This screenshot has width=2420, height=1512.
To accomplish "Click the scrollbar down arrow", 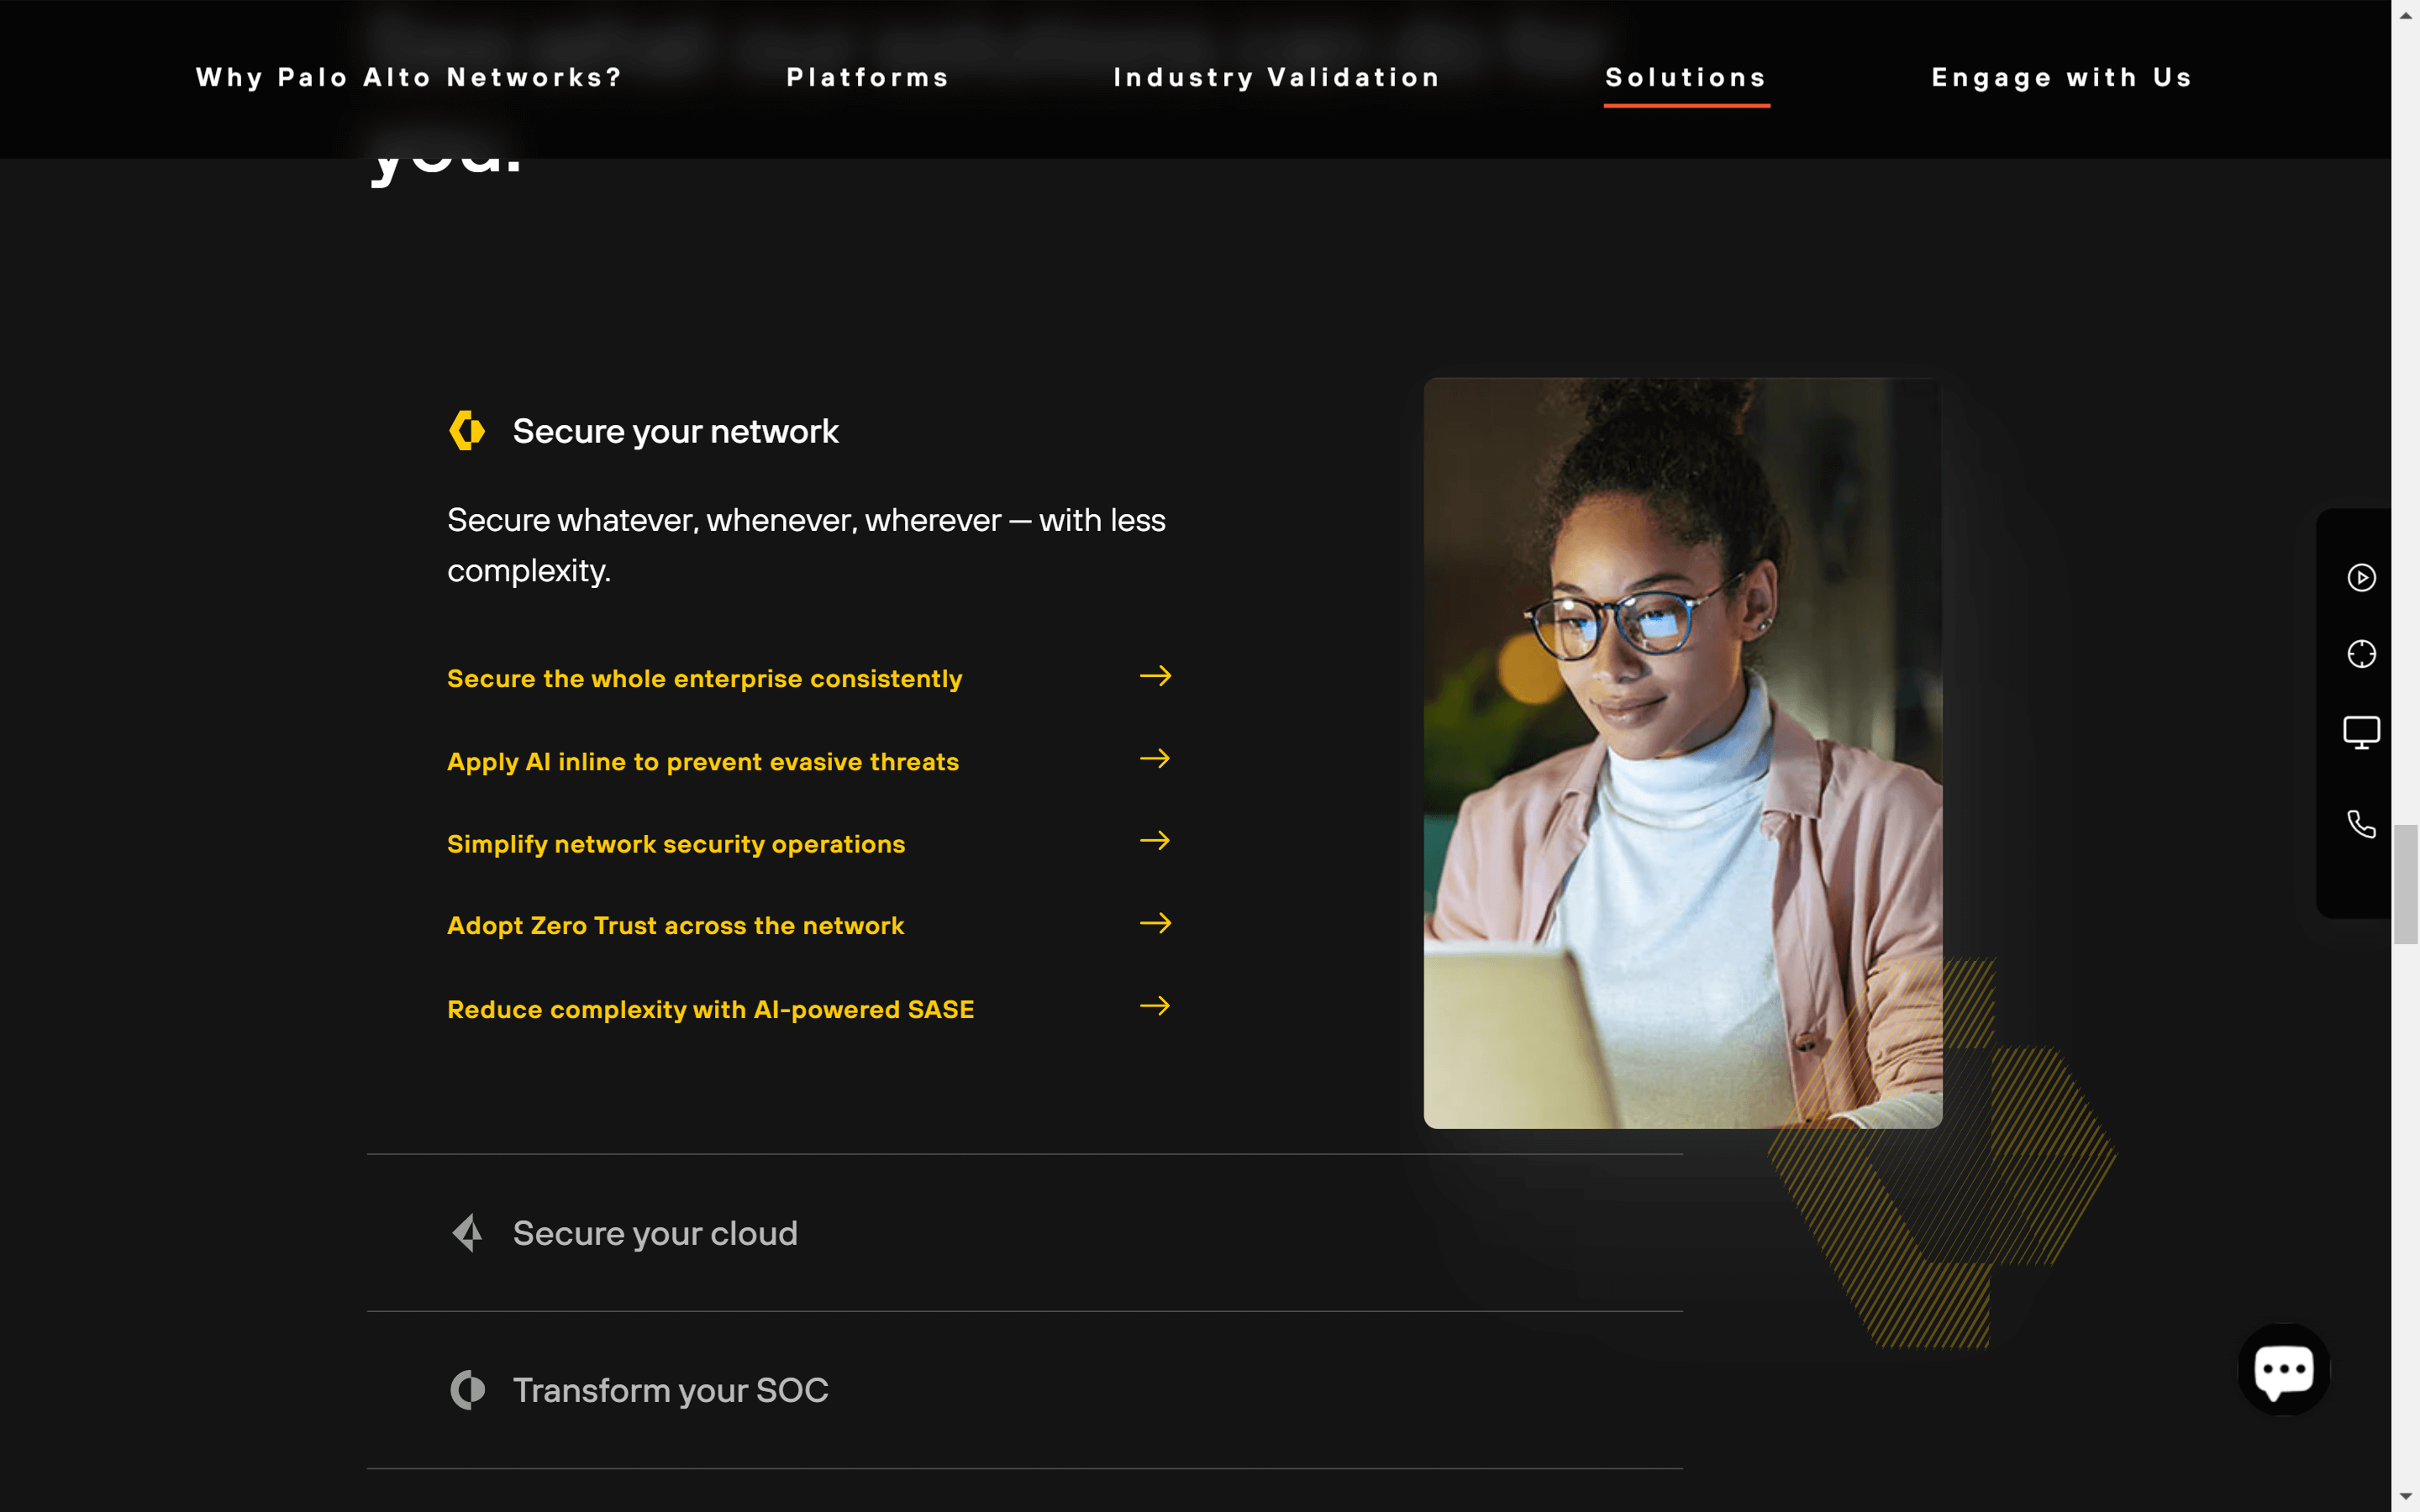I will click(2405, 1497).
